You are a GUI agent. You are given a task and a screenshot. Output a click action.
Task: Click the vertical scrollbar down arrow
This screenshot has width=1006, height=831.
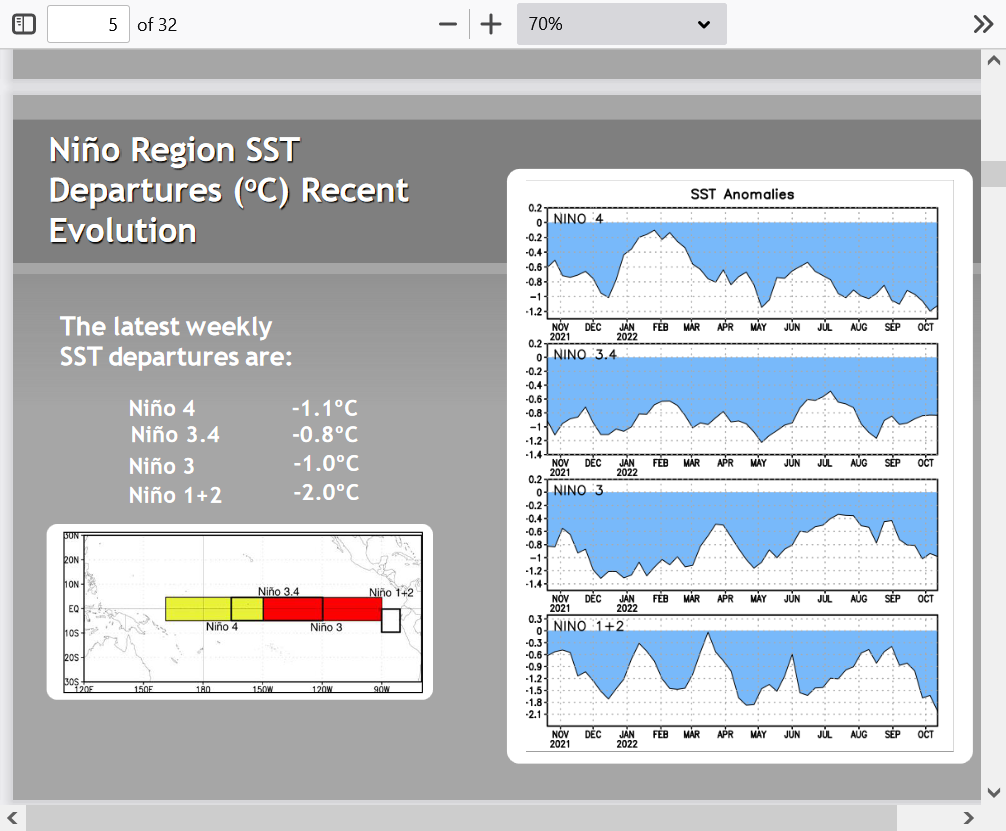tap(994, 792)
